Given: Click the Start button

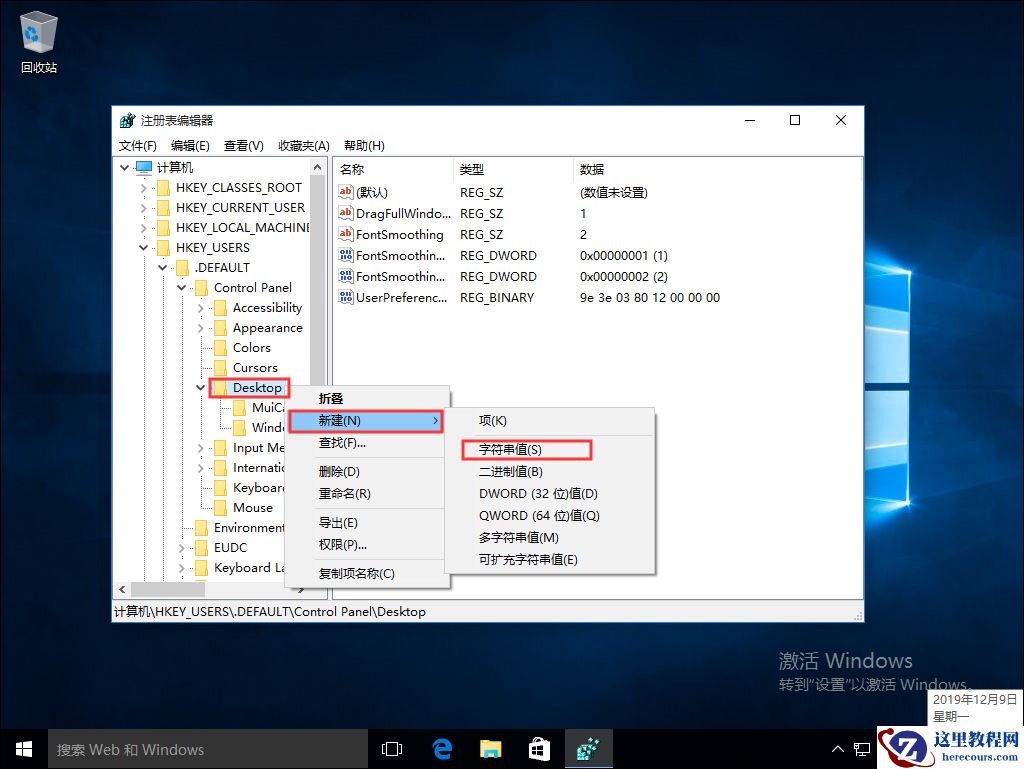Looking at the screenshot, I should [x=23, y=748].
